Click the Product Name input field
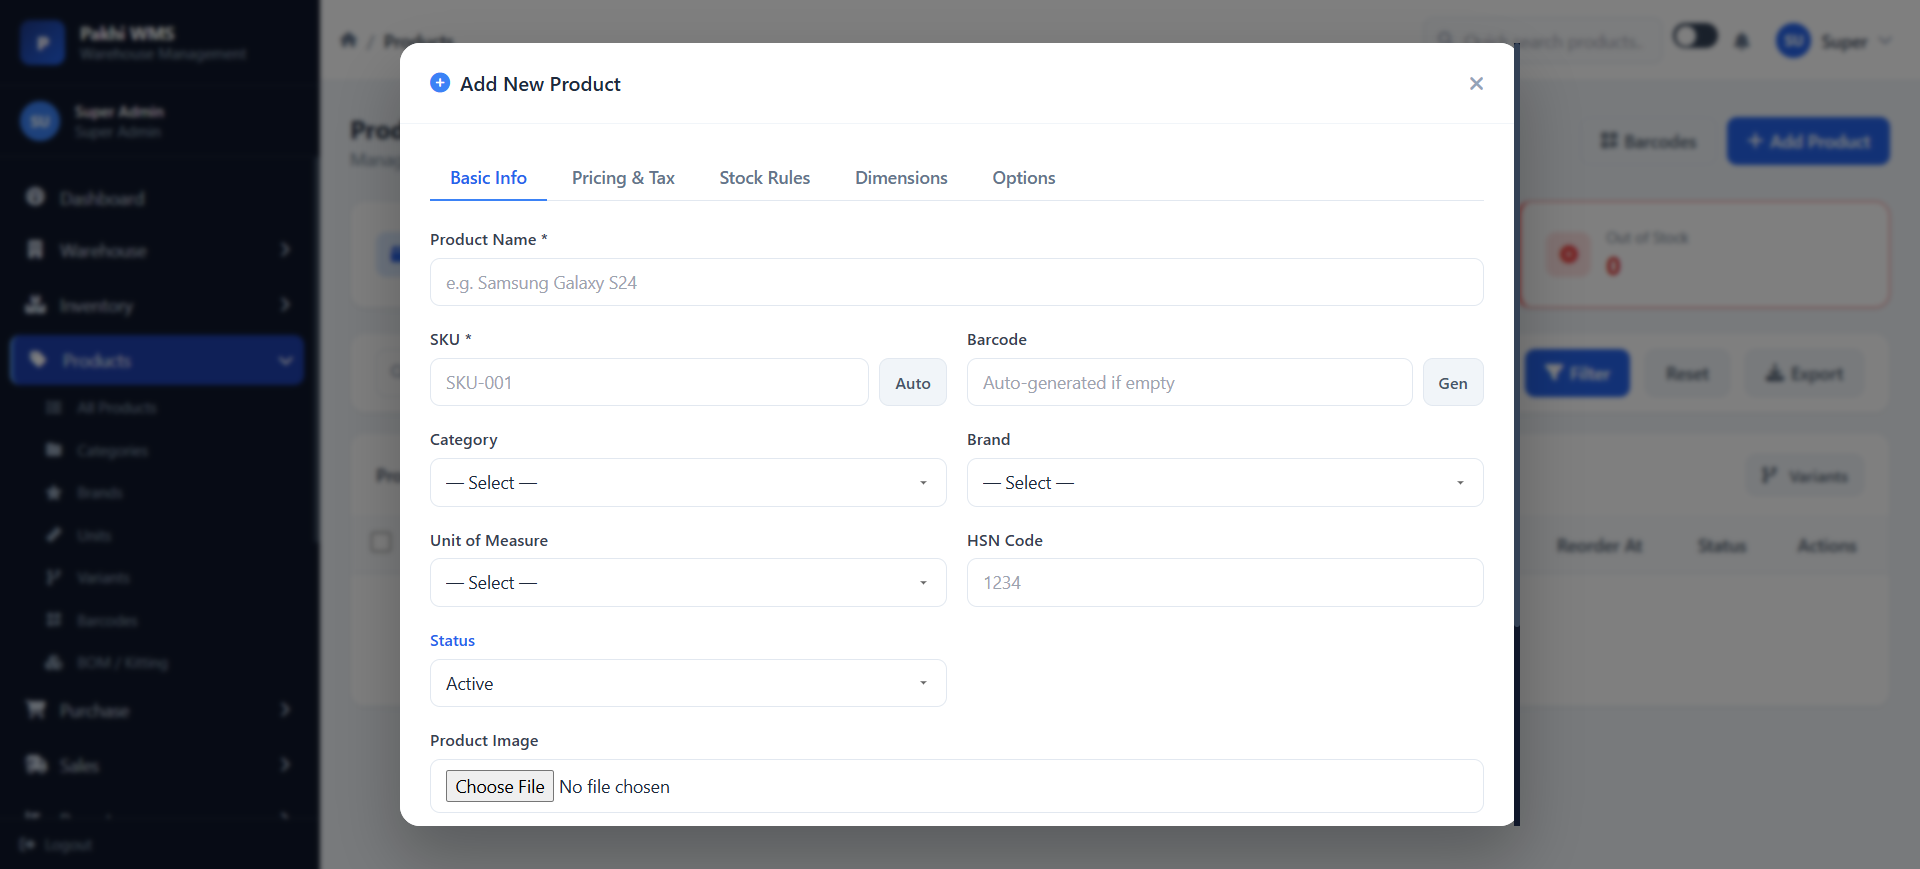This screenshot has width=1920, height=869. point(956,282)
